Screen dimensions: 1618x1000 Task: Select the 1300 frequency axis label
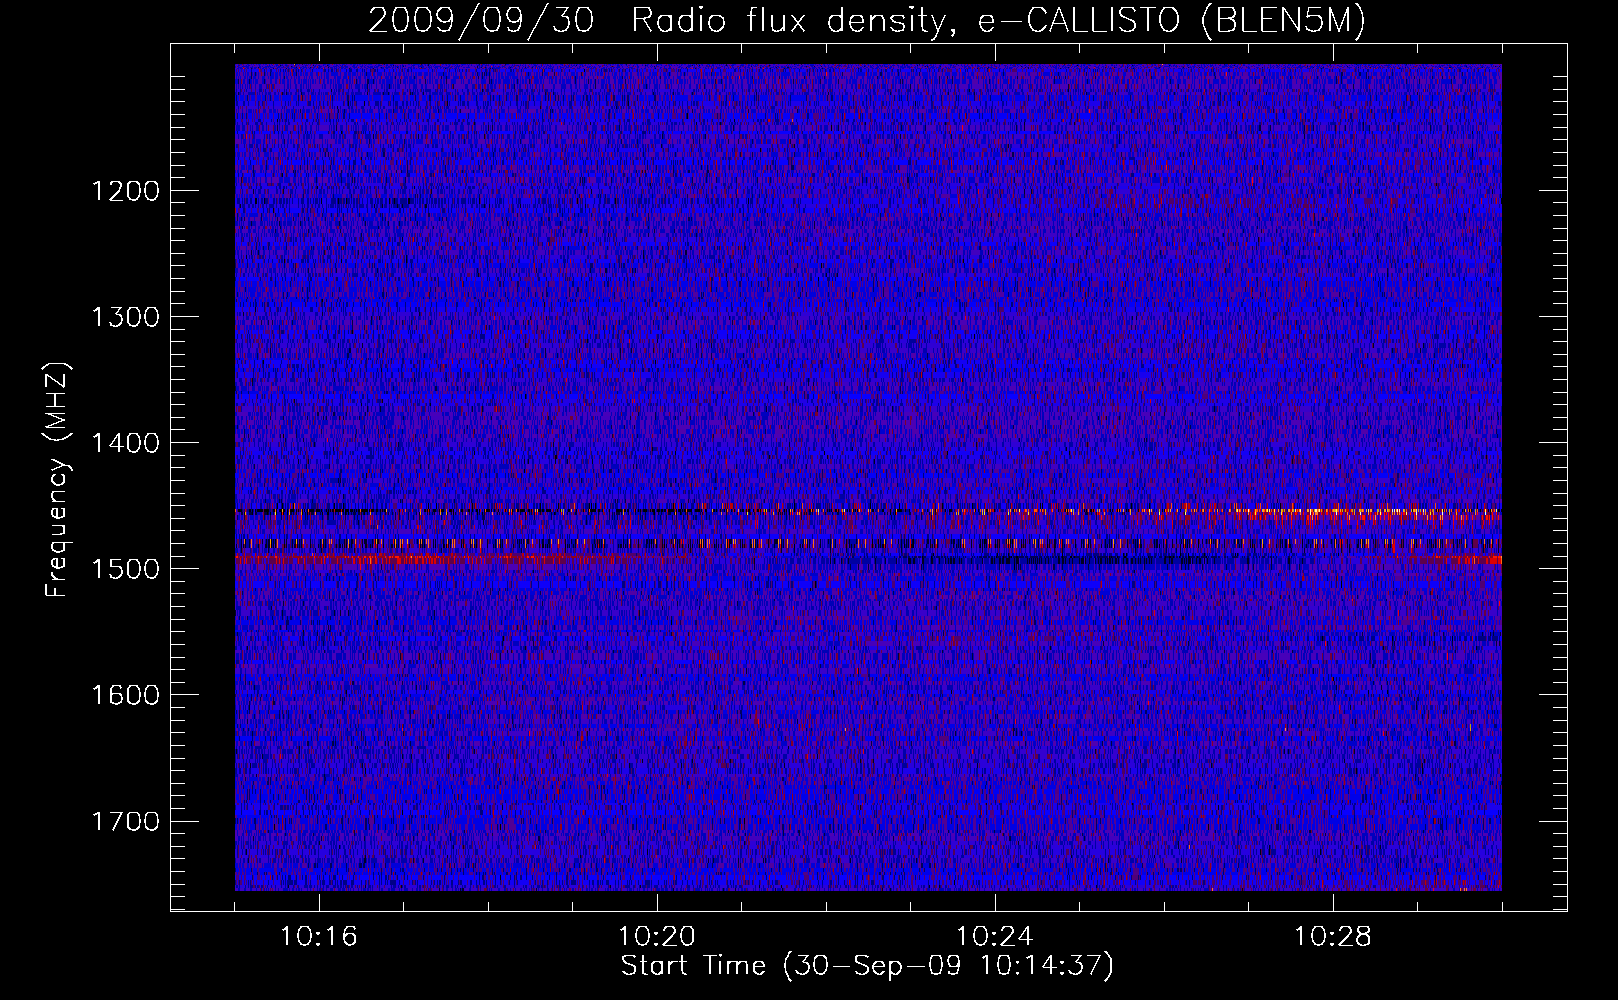[125, 317]
